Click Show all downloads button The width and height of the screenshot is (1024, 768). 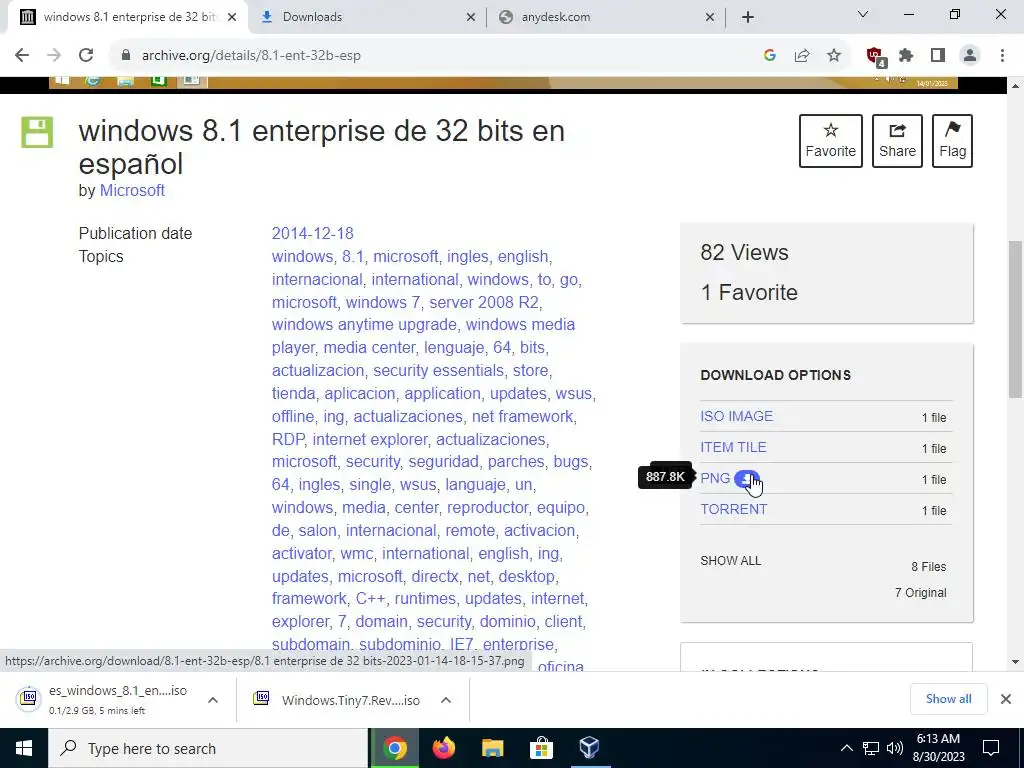point(948,699)
